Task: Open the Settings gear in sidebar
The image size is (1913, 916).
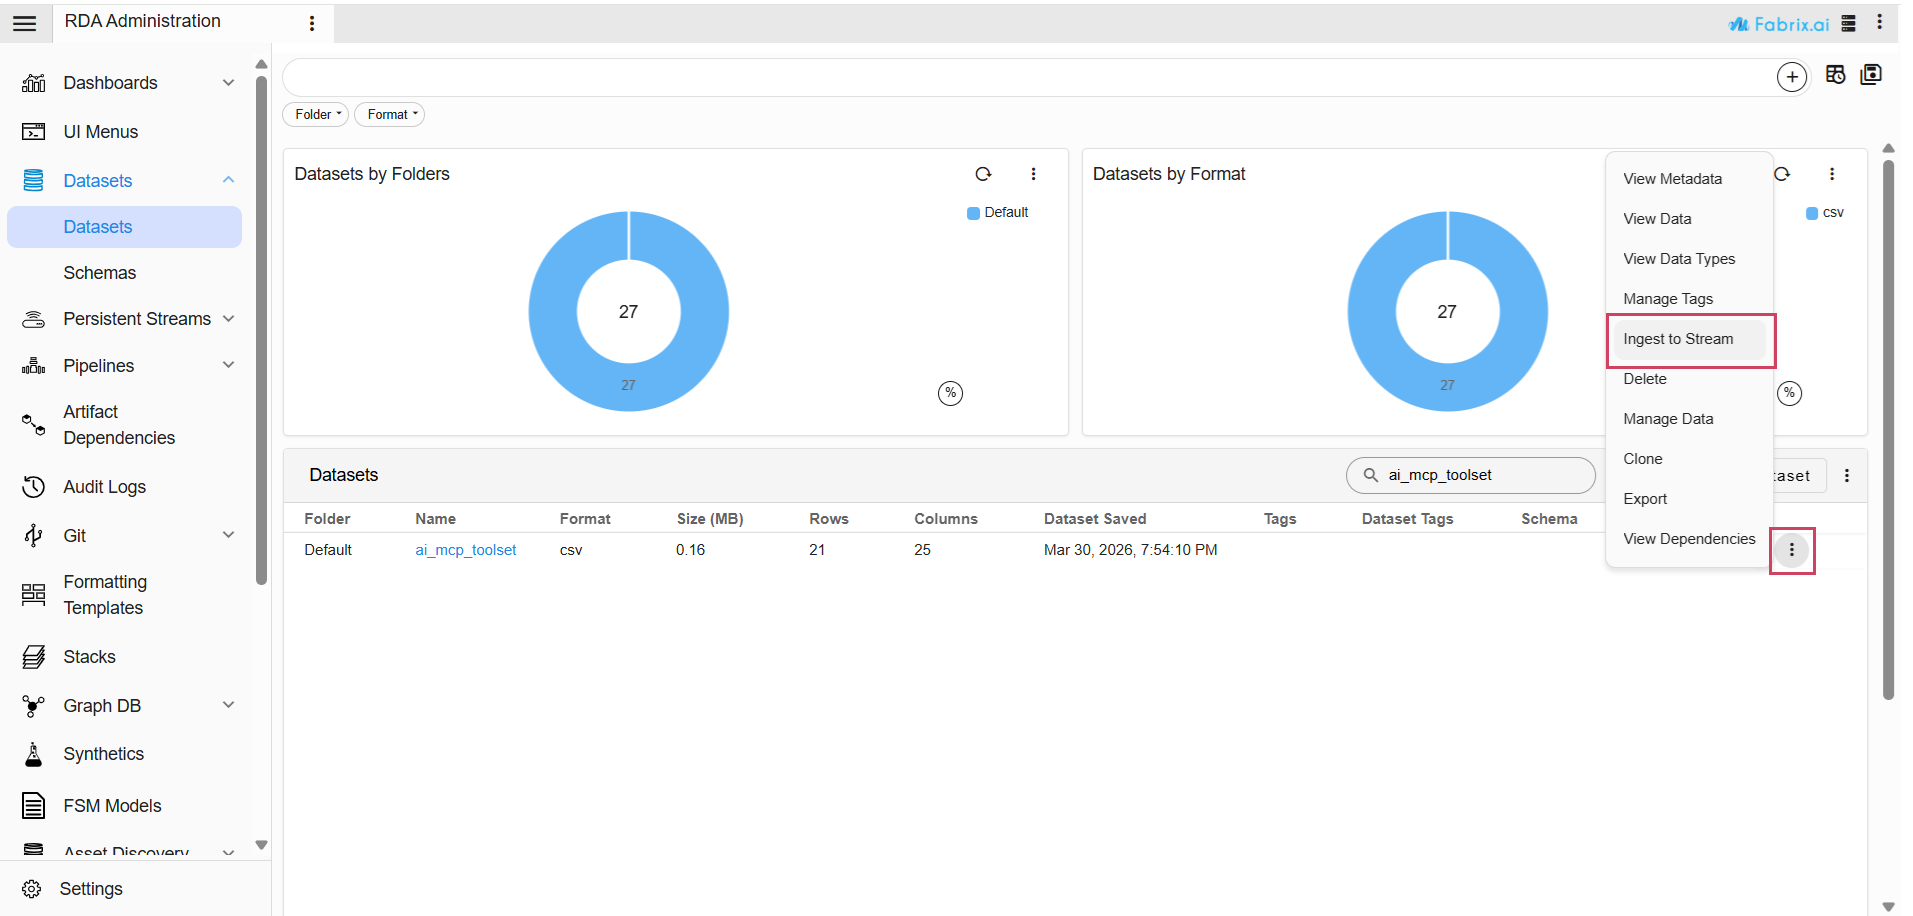Action: 32,889
